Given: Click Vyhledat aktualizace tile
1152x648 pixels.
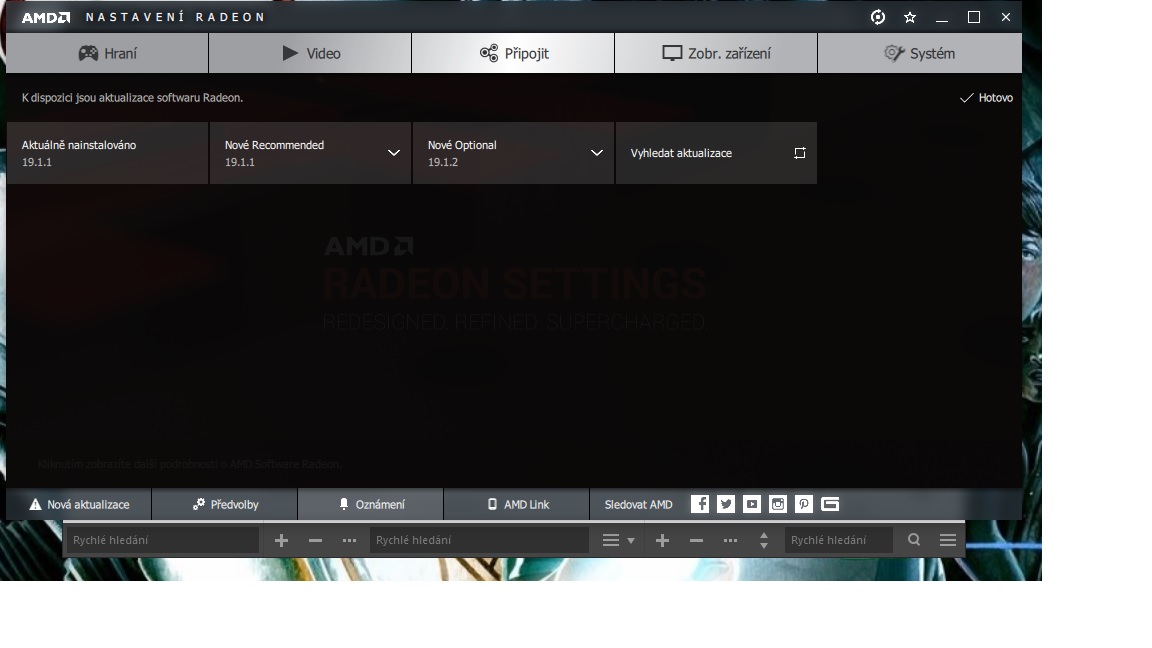Looking at the screenshot, I should (x=716, y=153).
